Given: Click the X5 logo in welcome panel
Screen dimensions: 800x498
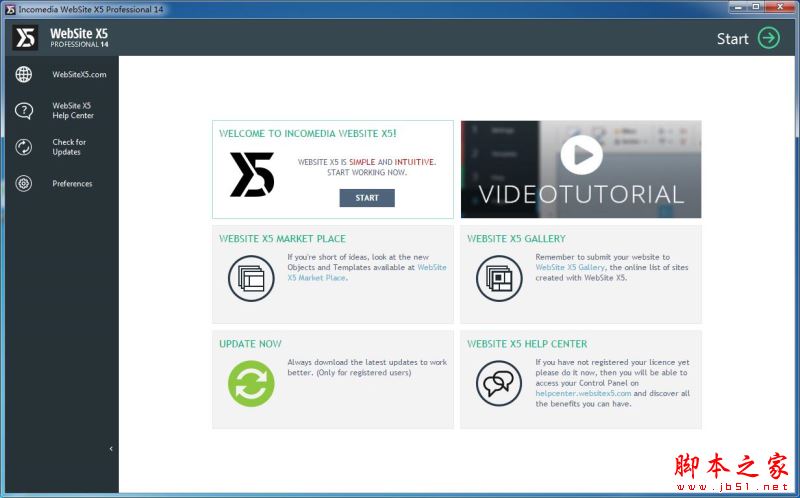Looking at the screenshot, I should click(252, 174).
